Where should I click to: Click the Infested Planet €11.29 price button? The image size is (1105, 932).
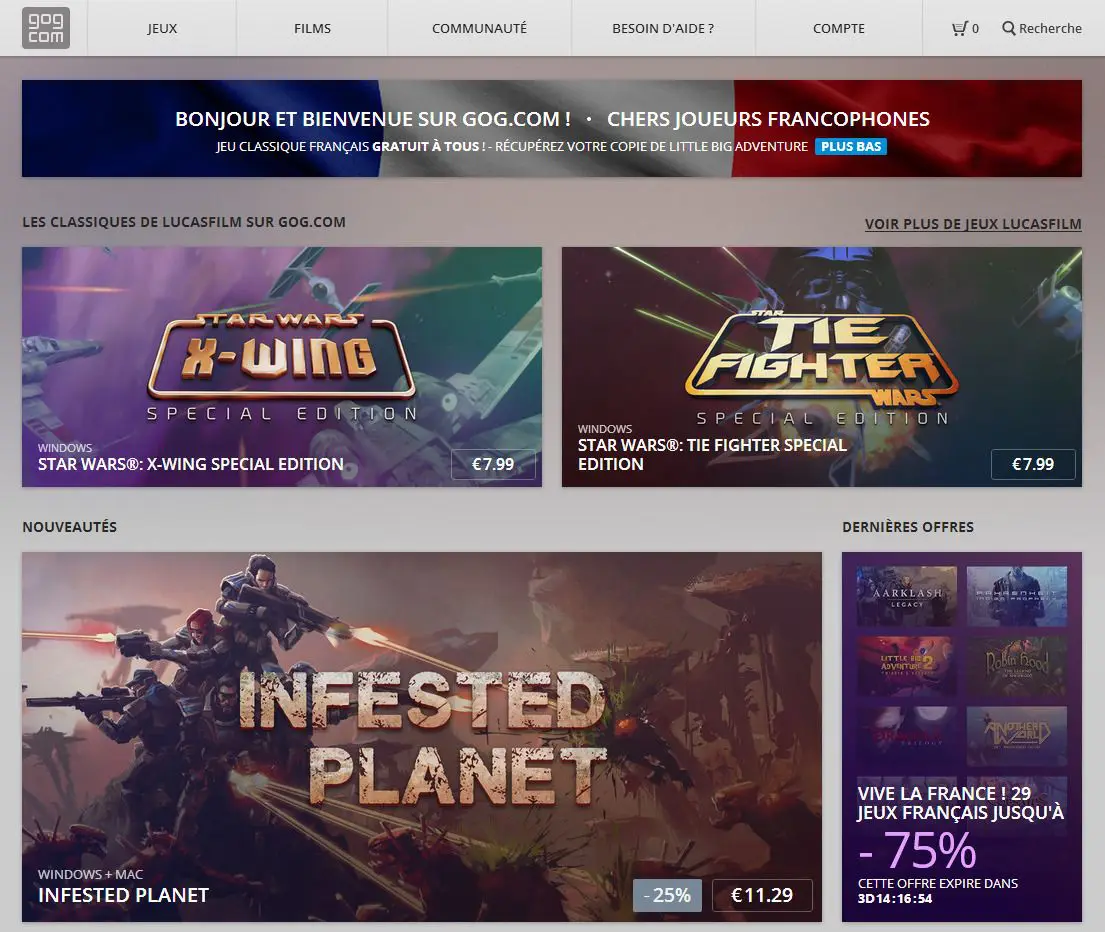(762, 895)
